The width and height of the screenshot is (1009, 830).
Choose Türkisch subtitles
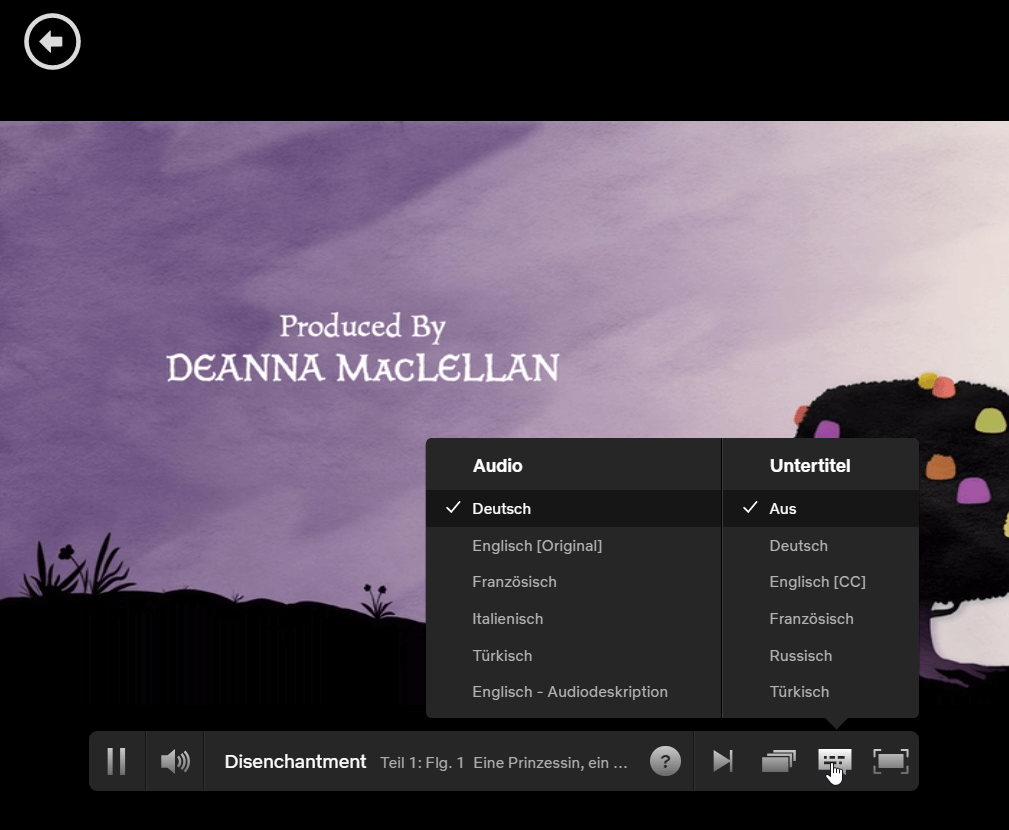tap(820, 692)
